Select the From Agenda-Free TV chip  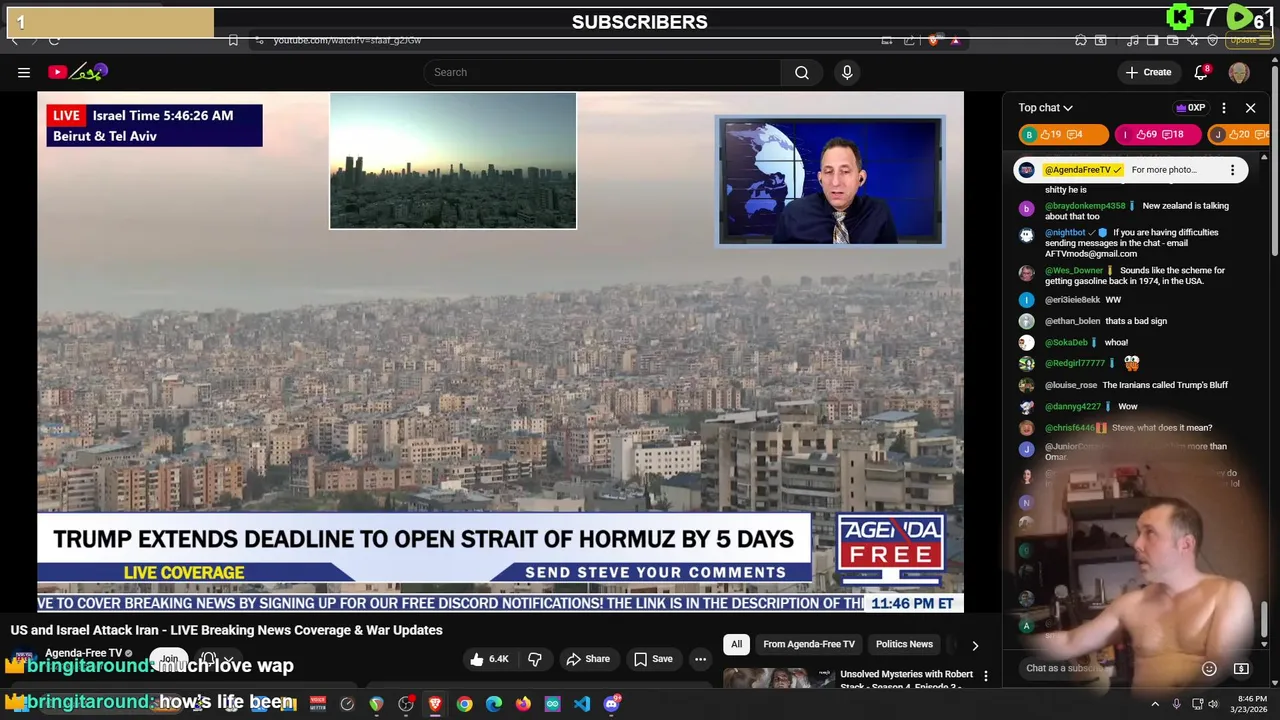pyautogui.click(x=809, y=644)
